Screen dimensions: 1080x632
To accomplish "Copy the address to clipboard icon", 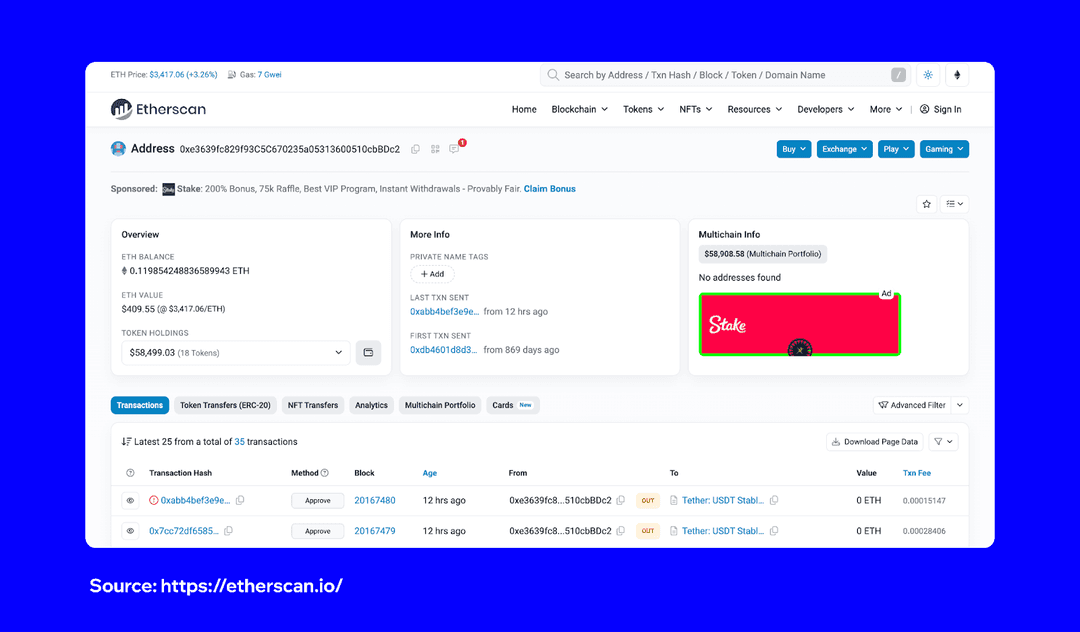I will point(415,149).
